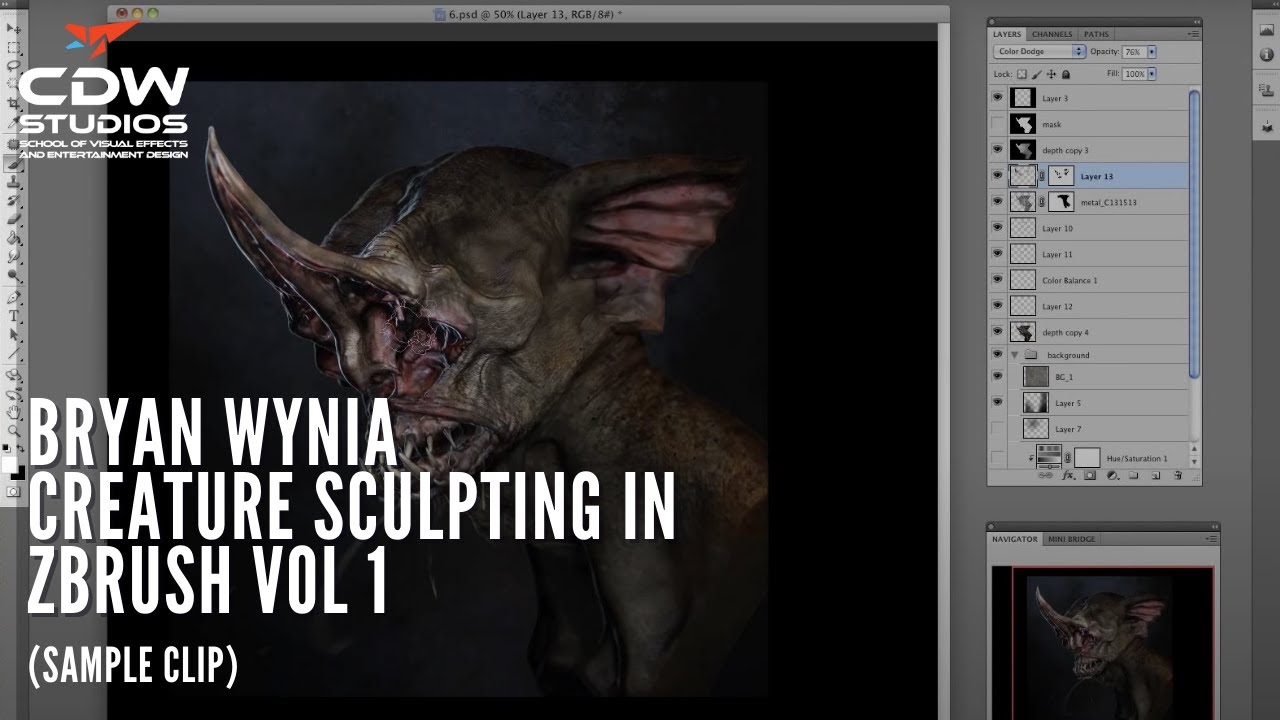Hide the BG_1 layer
Image resolution: width=1280 pixels, height=720 pixels.
point(997,377)
